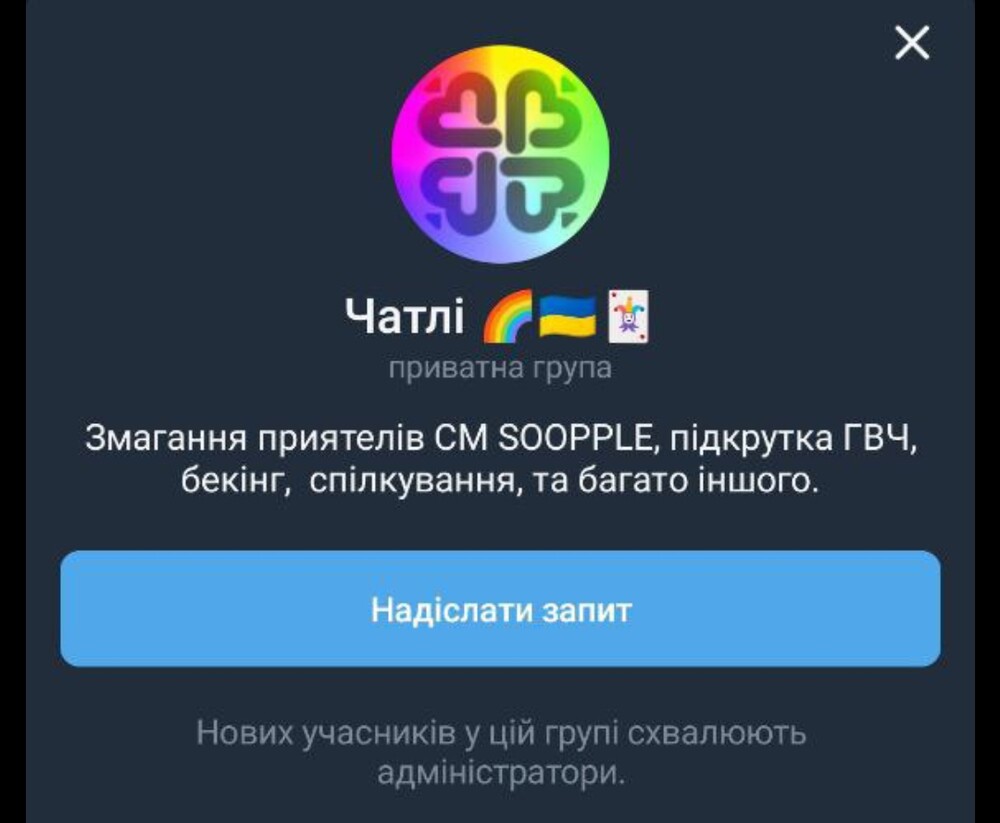Select the group name Чатлі
1000x823 pixels.
(405, 316)
